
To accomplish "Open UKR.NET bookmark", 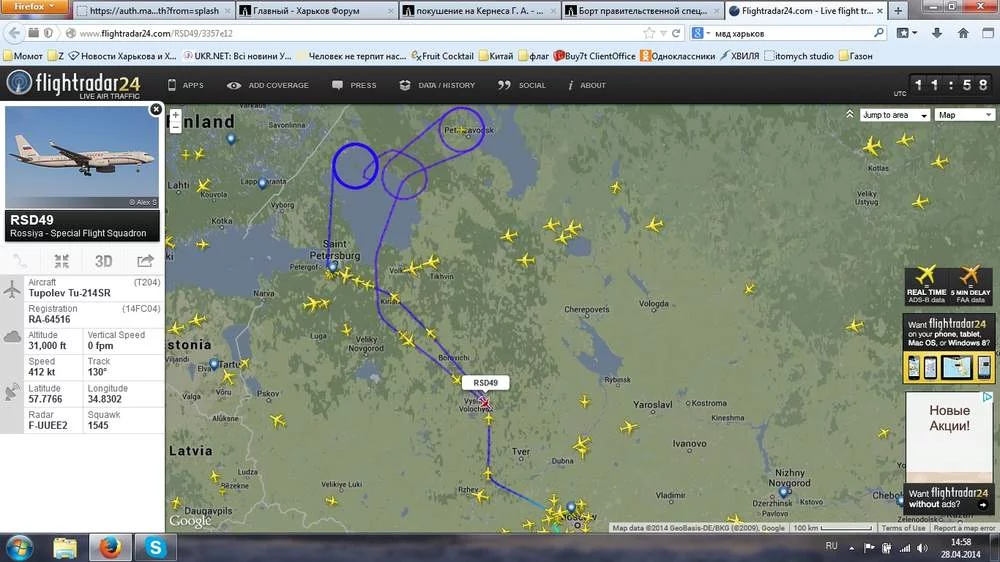I will click(x=237, y=56).
